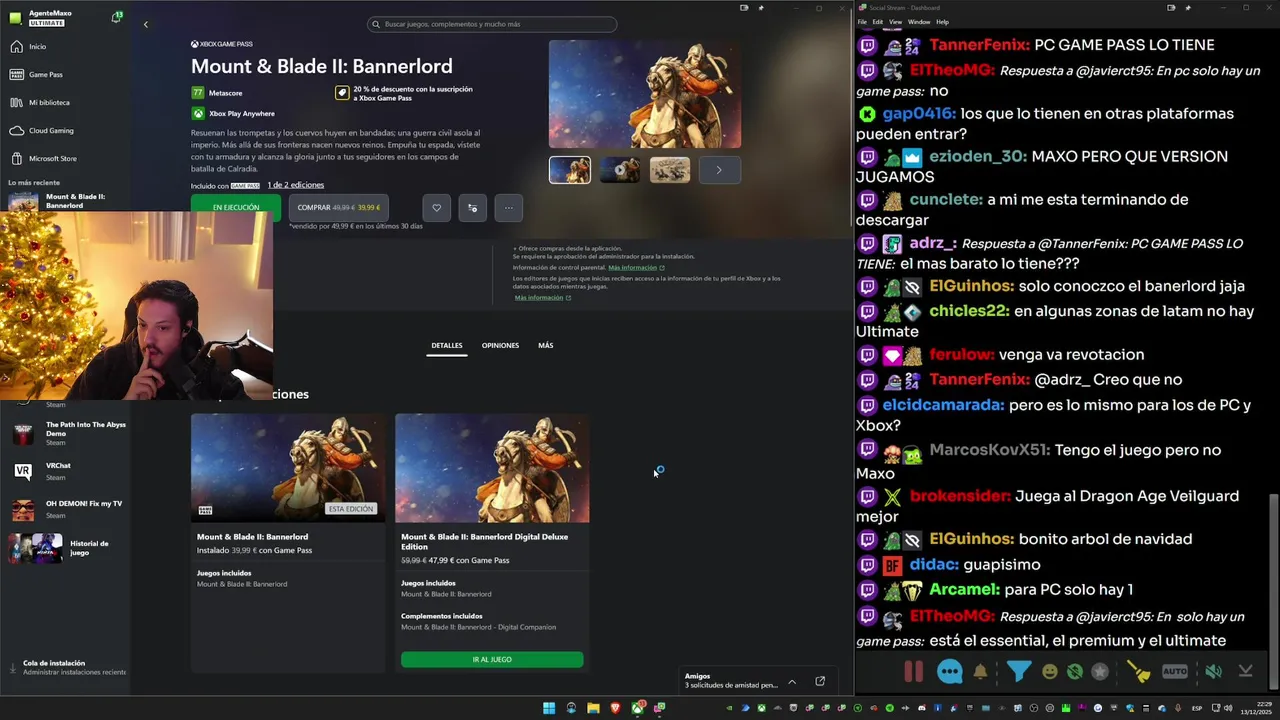
Task: Open View menu in Social Stream
Action: pos(895,22)
